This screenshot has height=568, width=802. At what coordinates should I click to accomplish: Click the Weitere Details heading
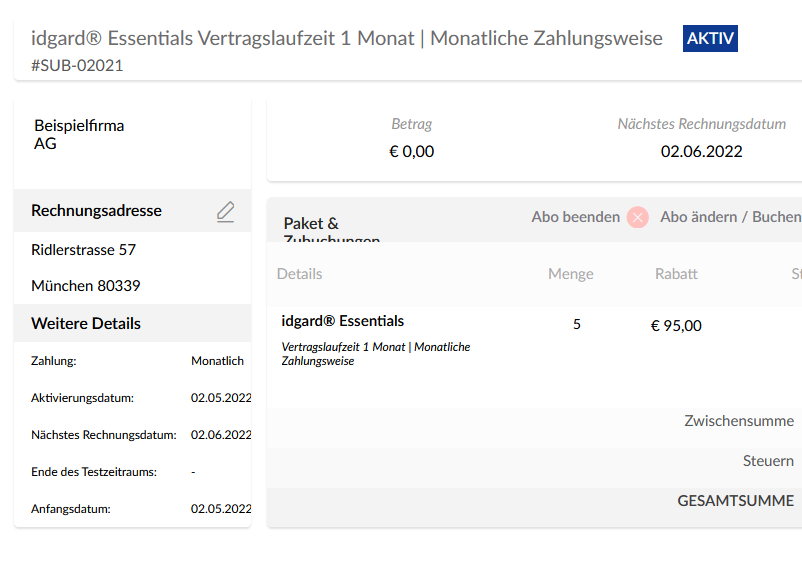point(86,324)
